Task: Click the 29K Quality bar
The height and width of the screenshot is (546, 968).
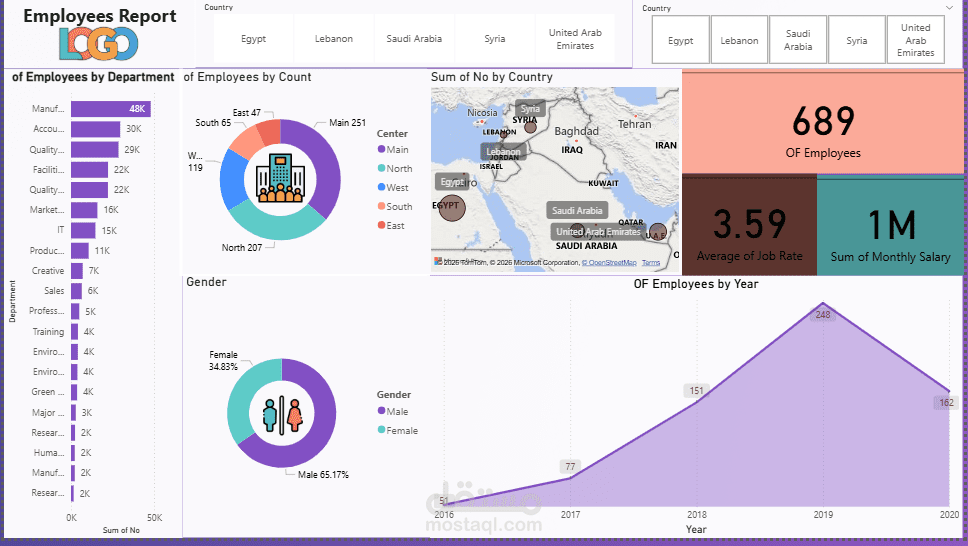Action: pyautogui.click(x=94, y=149)
